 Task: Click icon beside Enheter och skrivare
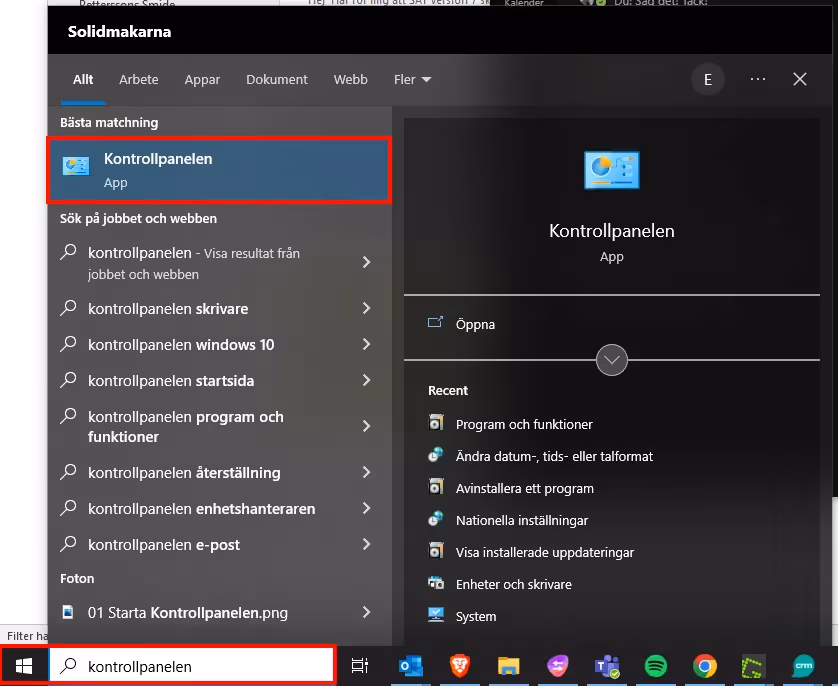436,583
